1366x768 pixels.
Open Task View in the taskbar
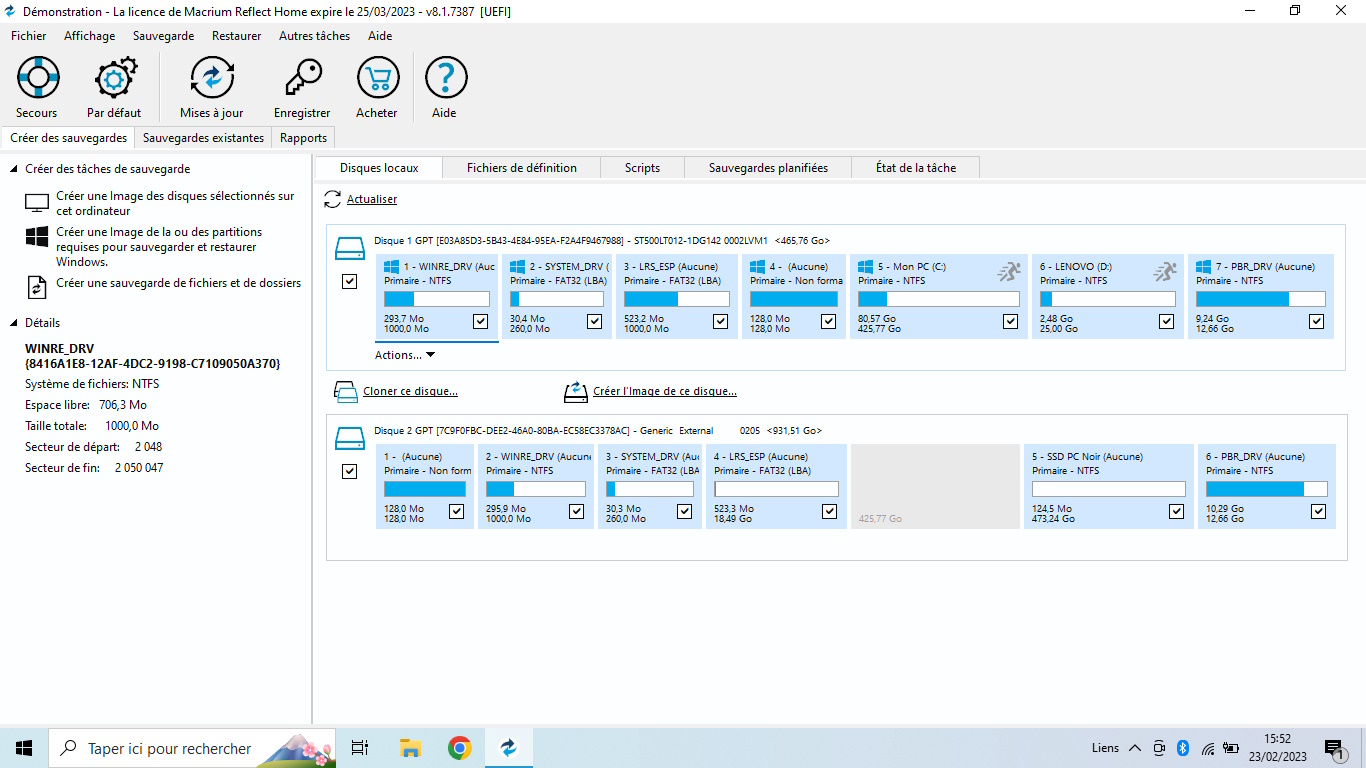point(360,748)
